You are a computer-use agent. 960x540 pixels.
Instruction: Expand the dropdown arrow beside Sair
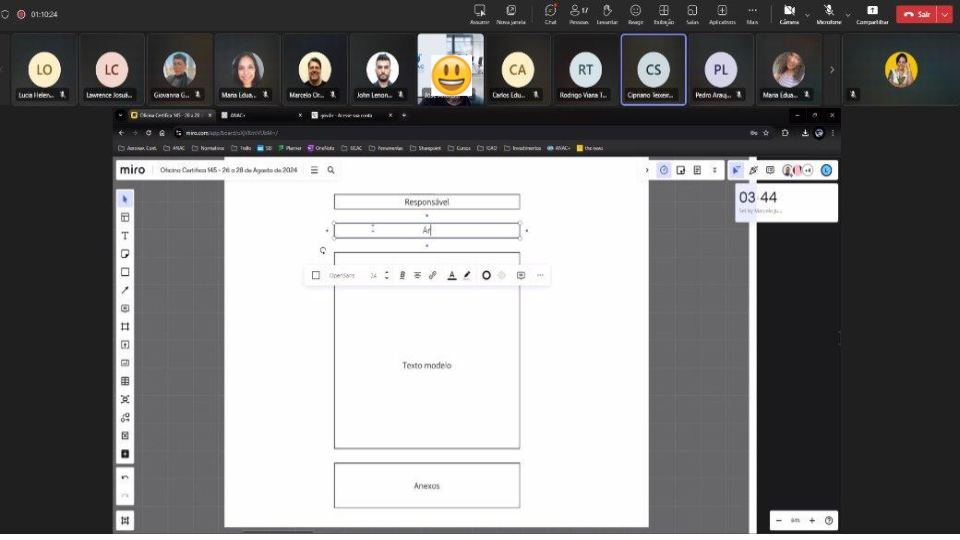(x=945, y=14)
